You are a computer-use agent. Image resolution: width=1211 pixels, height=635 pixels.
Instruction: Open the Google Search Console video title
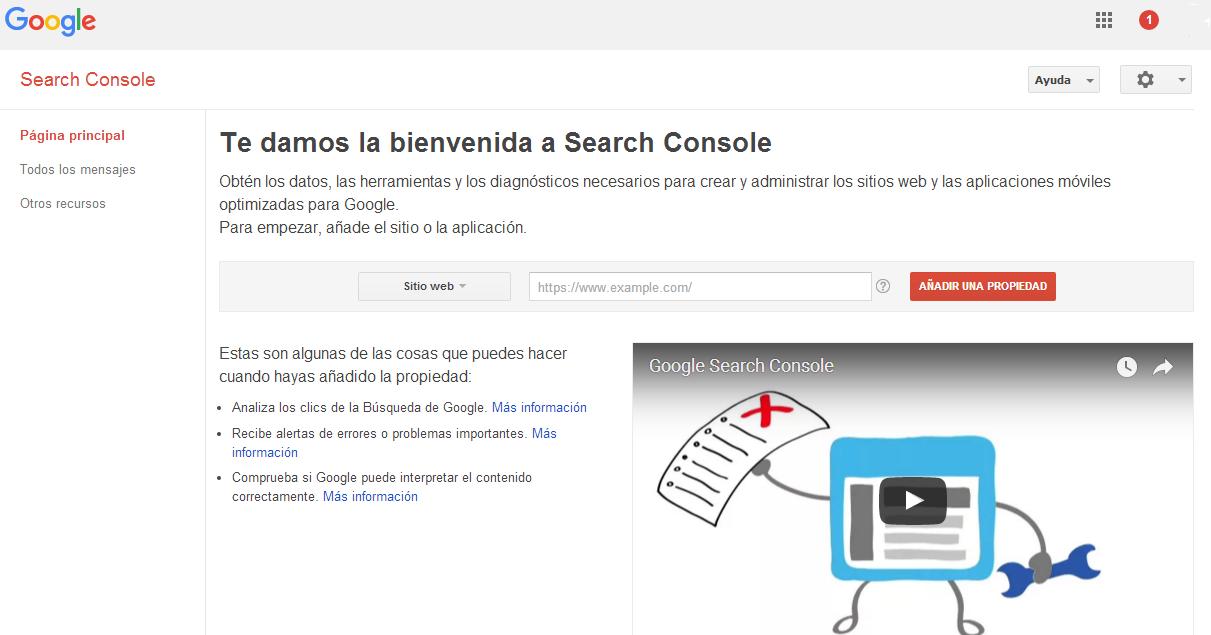[741, 366]
